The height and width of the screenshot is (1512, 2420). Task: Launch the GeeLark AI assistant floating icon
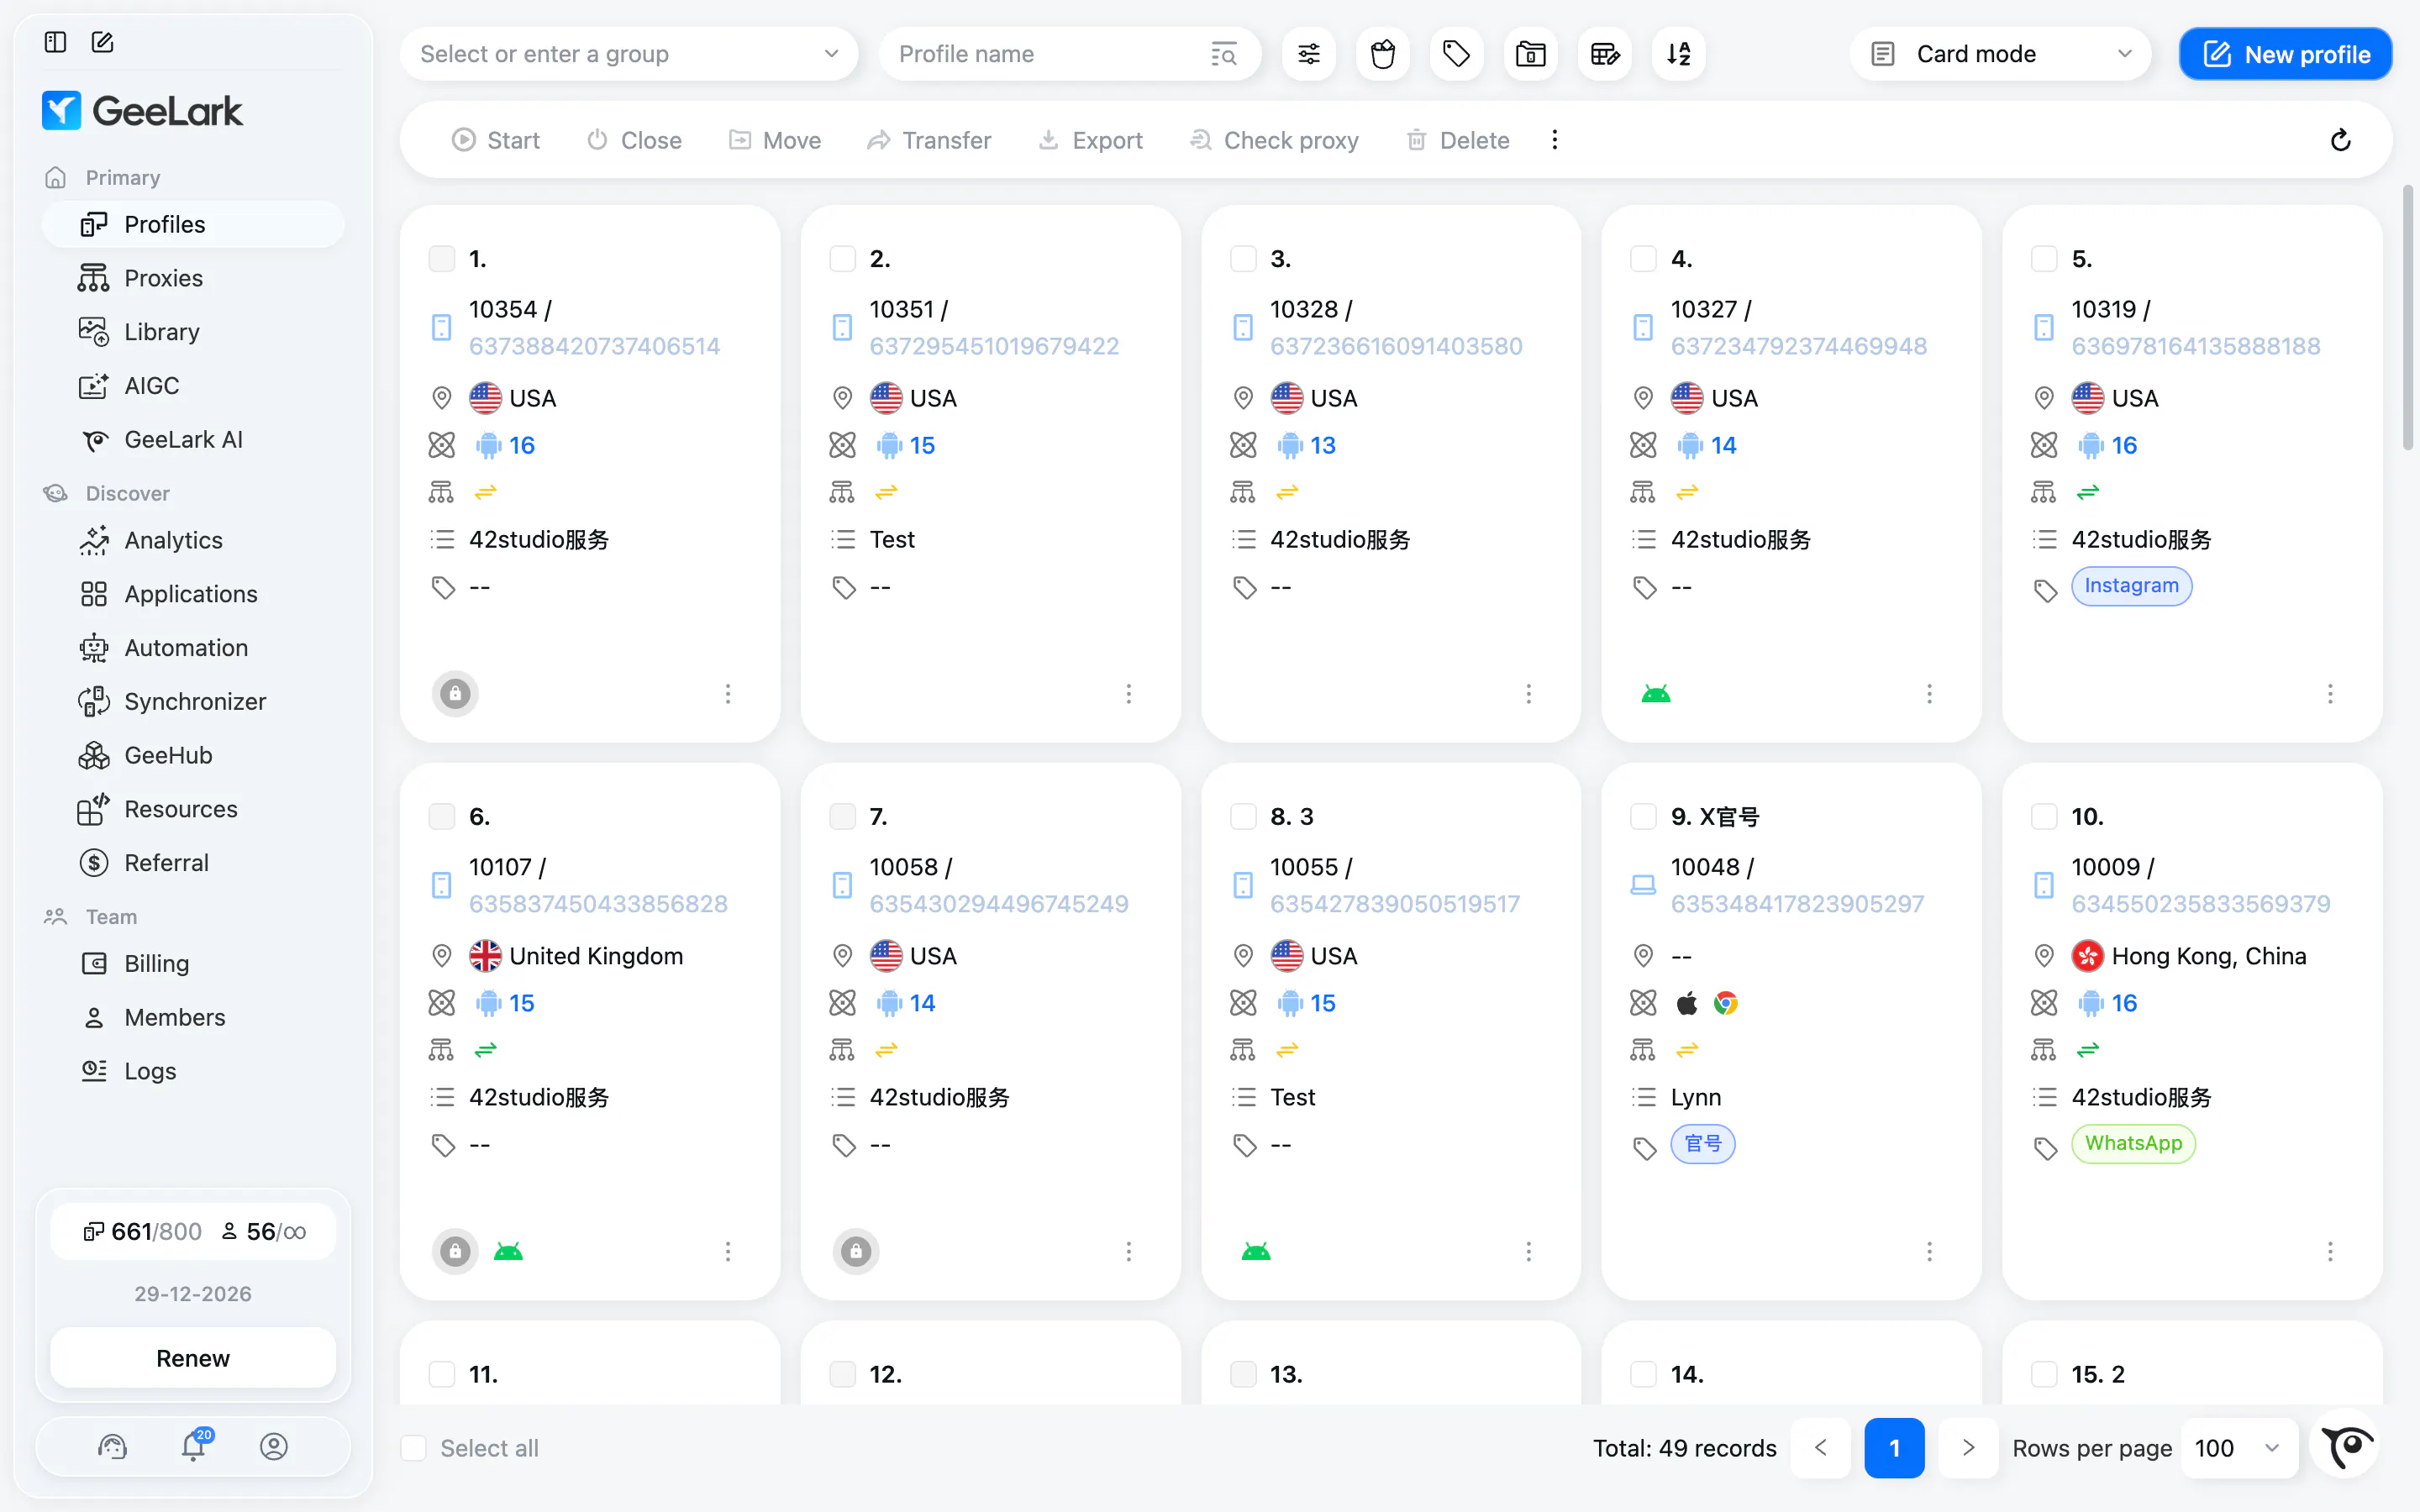2347,1446
